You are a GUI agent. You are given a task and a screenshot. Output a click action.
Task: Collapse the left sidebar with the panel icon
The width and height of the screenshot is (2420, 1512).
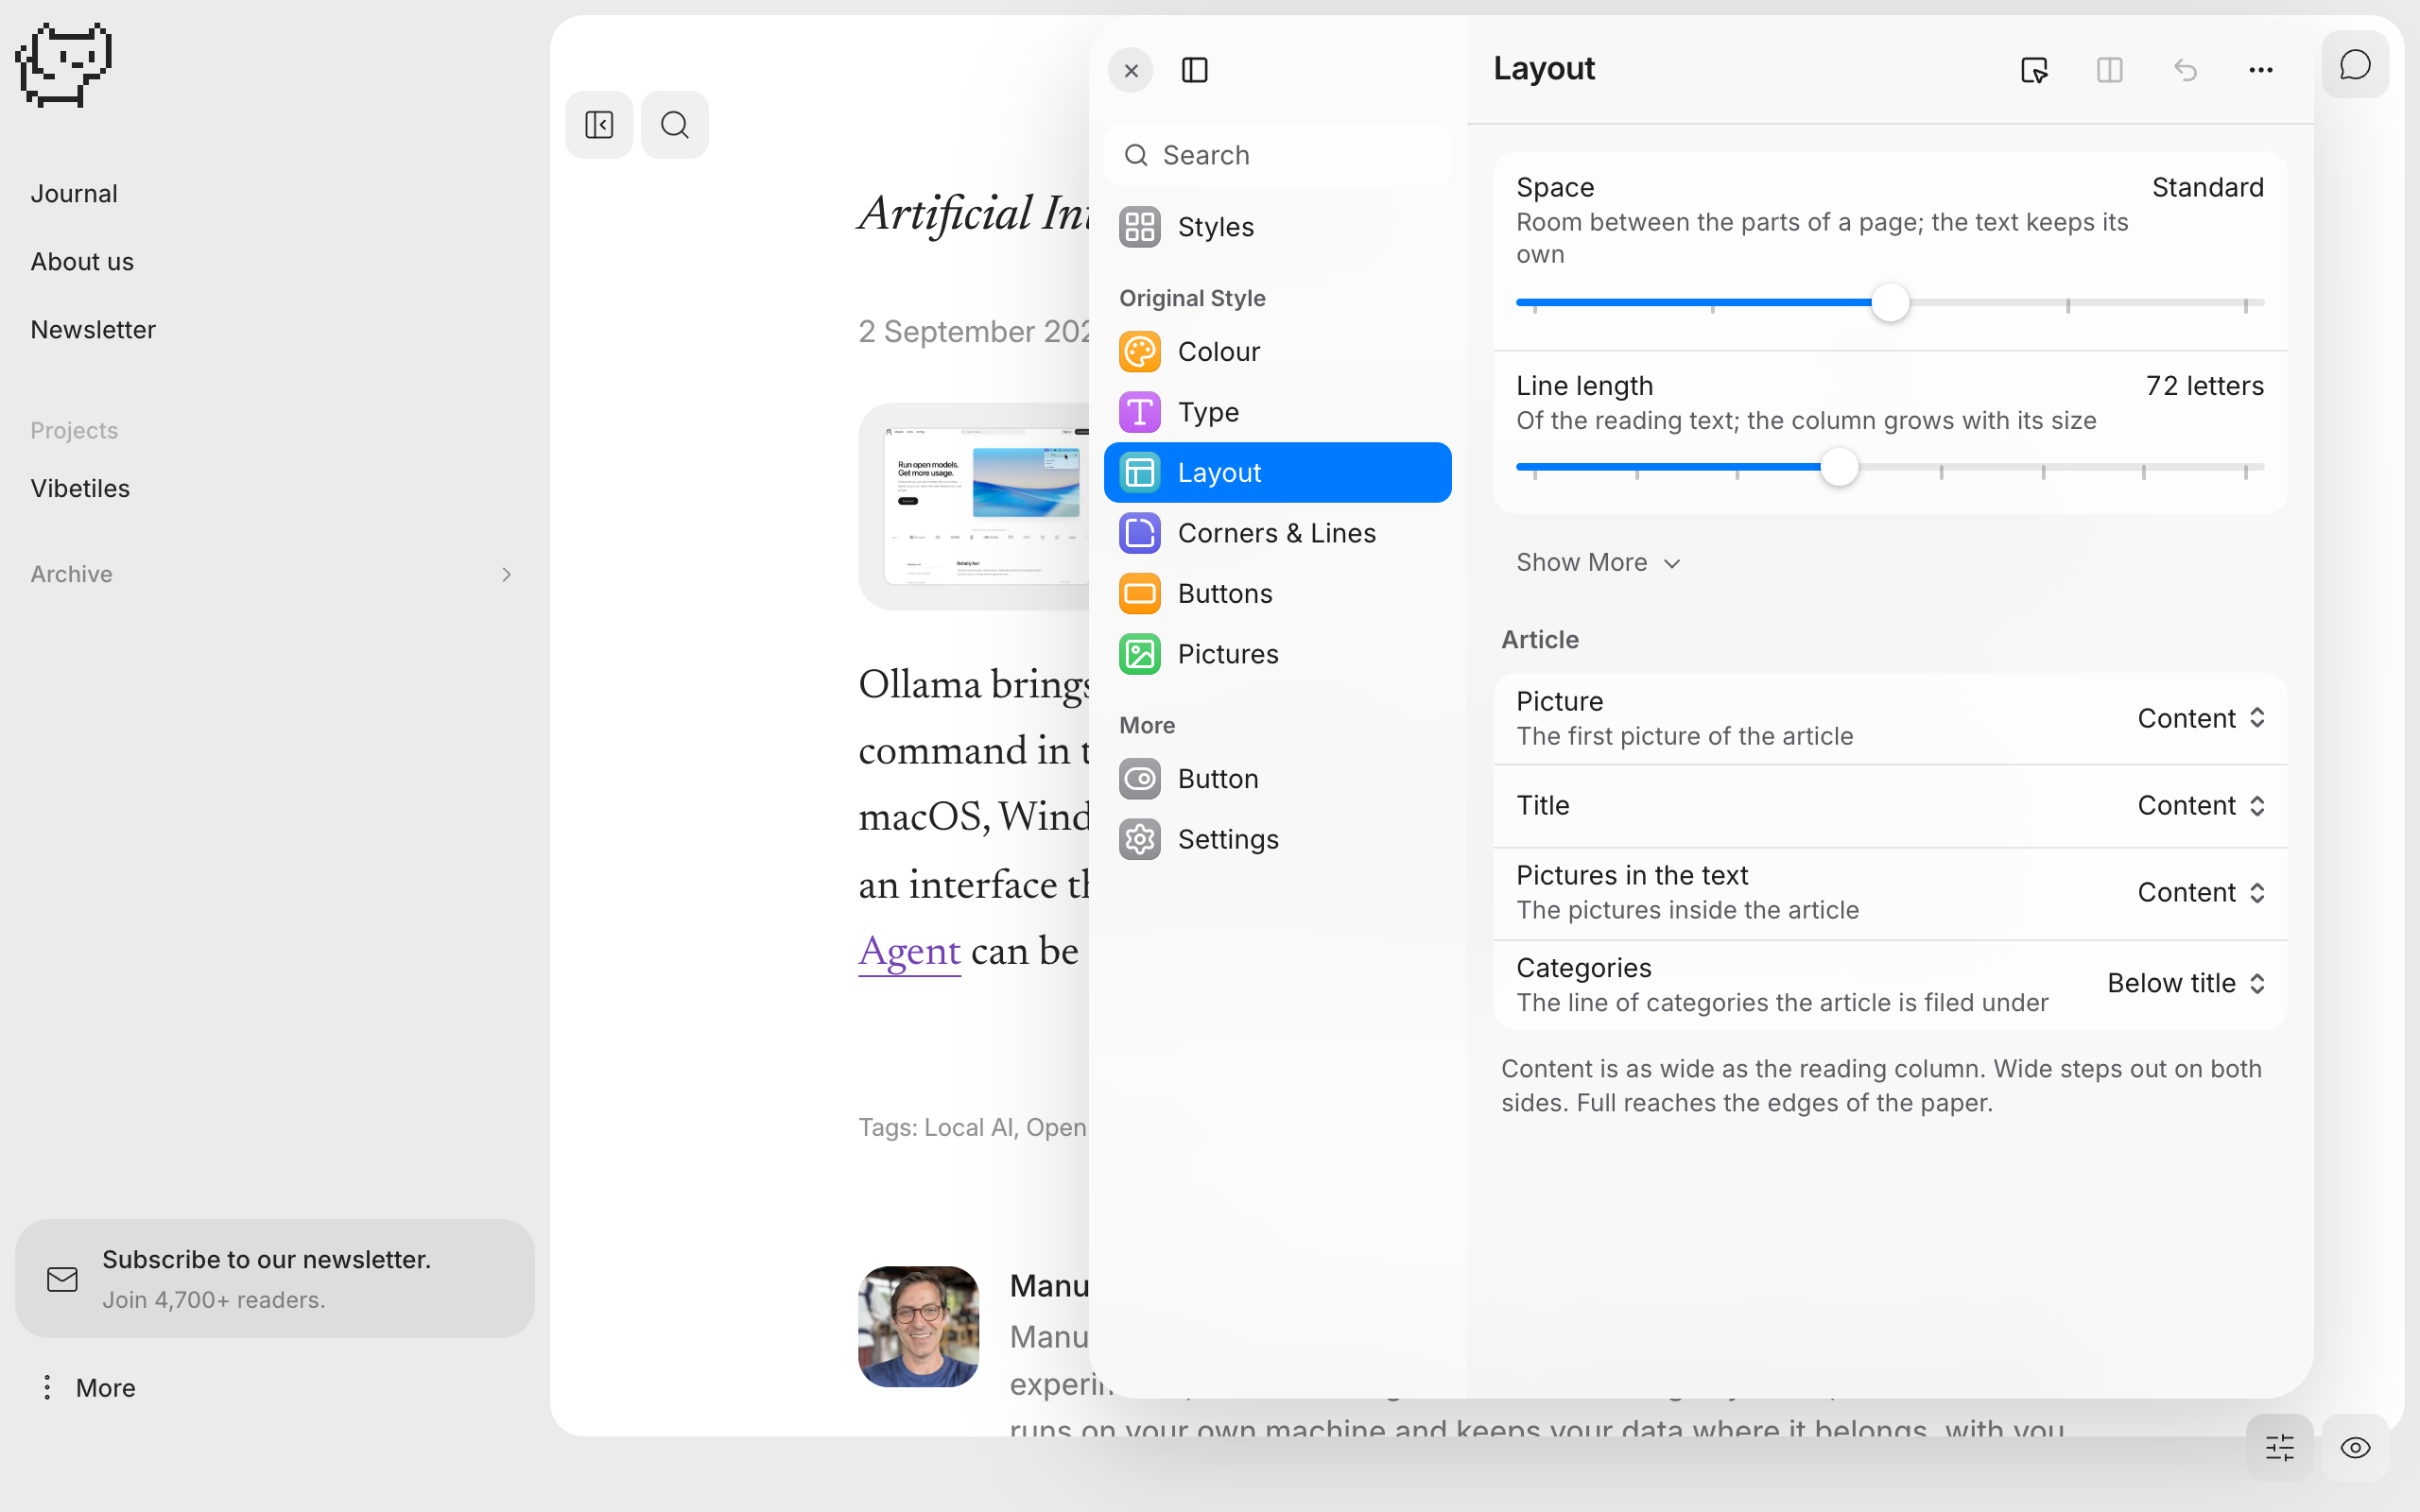click(x=599, y=125)
